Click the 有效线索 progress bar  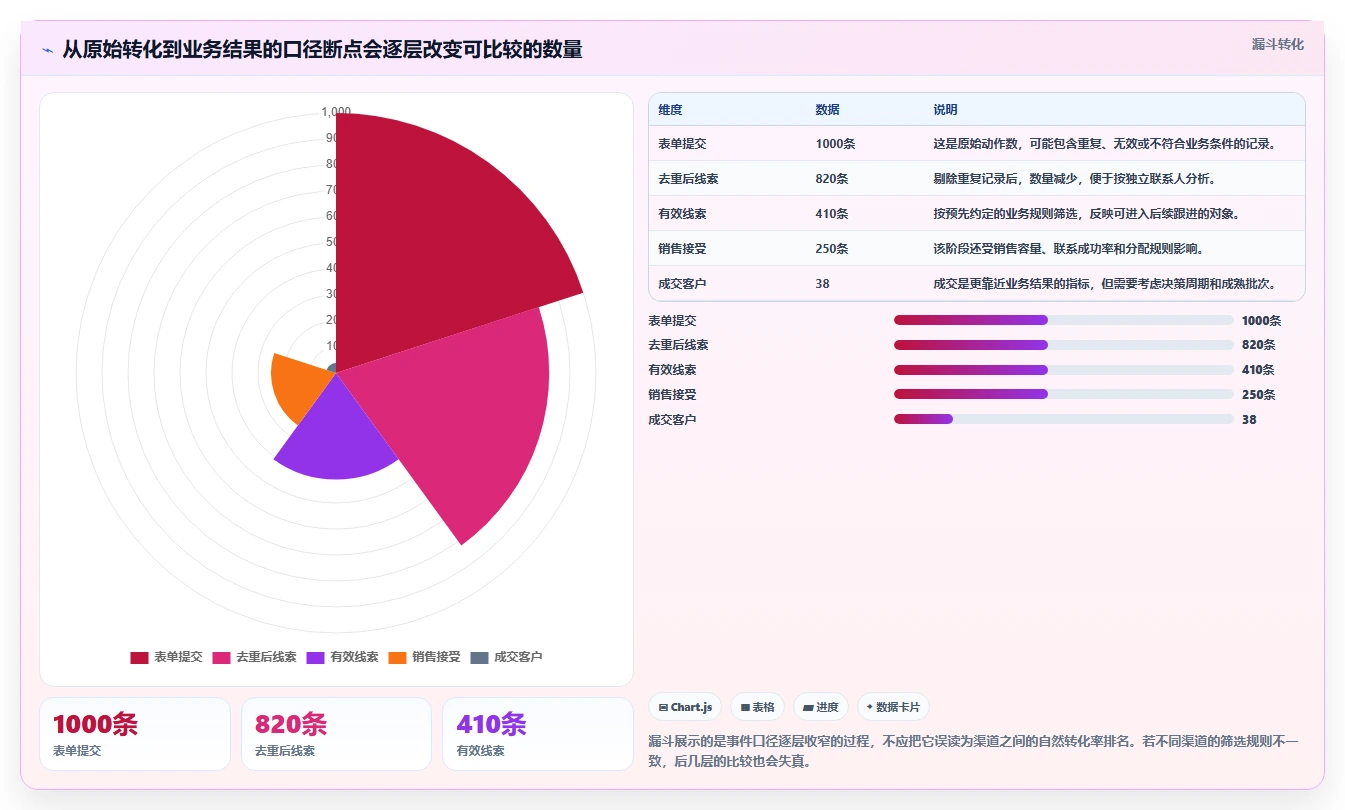point(1064,370)
